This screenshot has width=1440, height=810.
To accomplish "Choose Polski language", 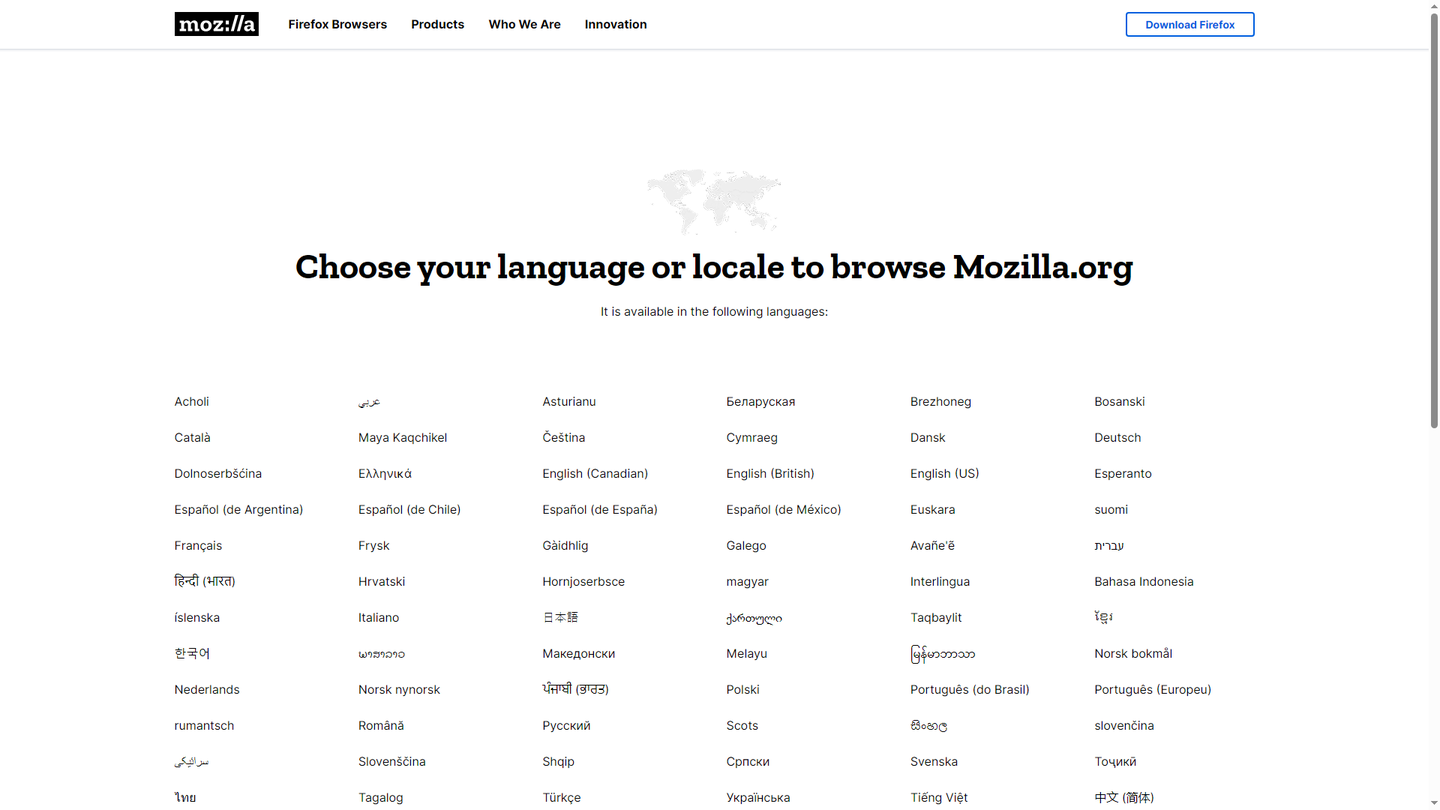I will point(742,689).
